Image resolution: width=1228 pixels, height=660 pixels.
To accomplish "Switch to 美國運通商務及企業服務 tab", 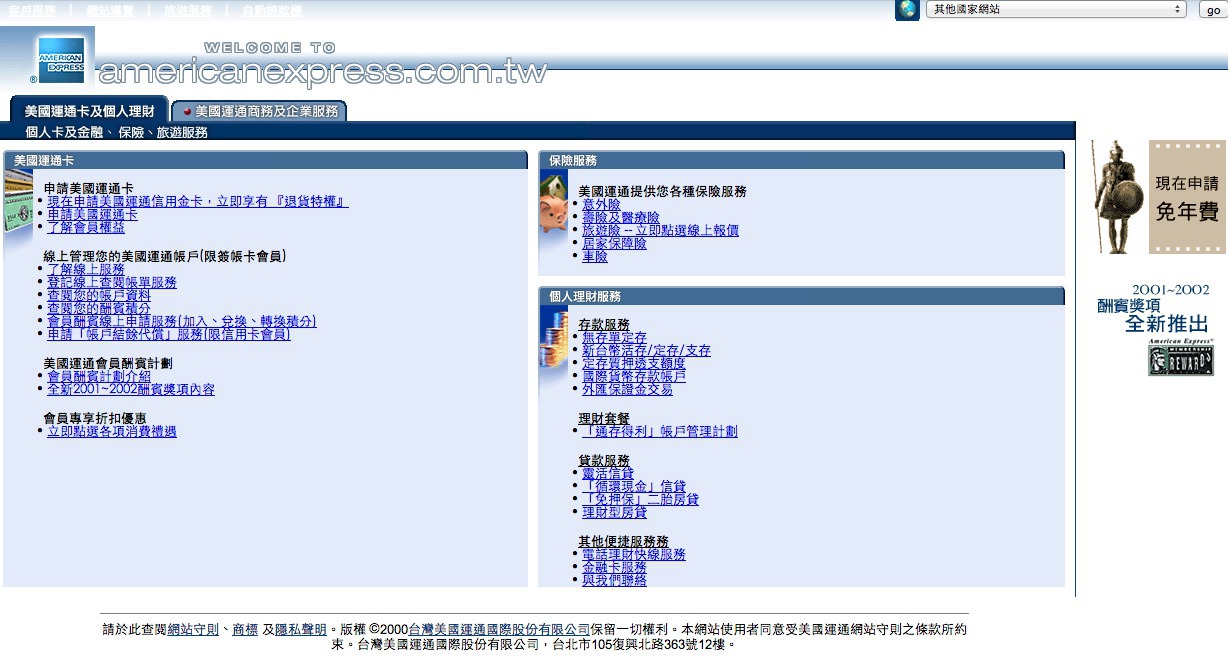I will (259, 111).
